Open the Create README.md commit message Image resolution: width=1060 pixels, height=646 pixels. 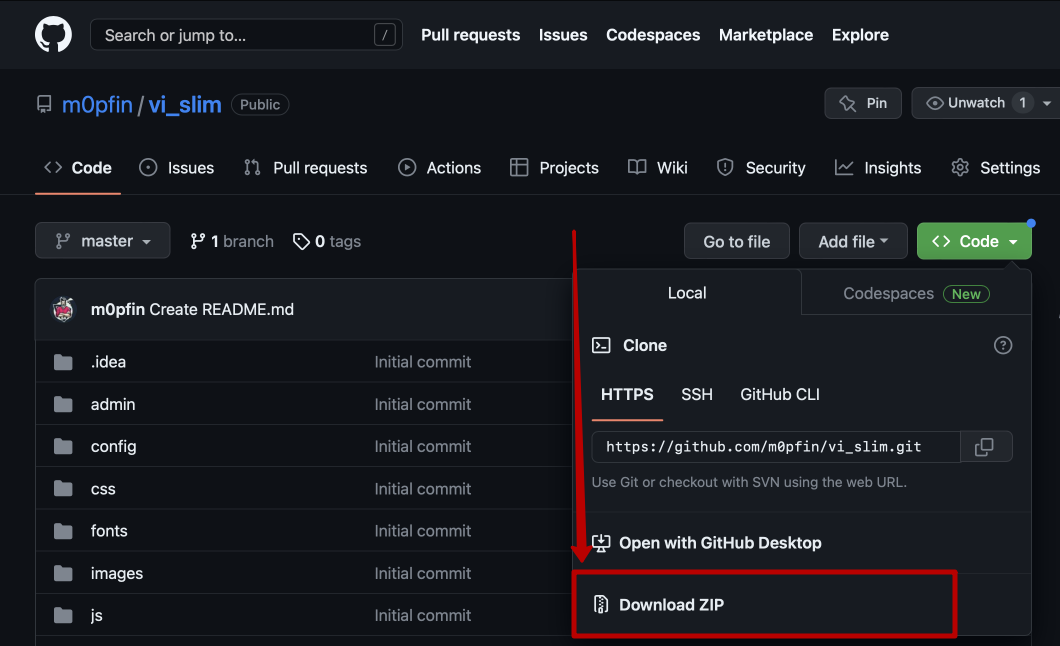(x=222, y=309)
